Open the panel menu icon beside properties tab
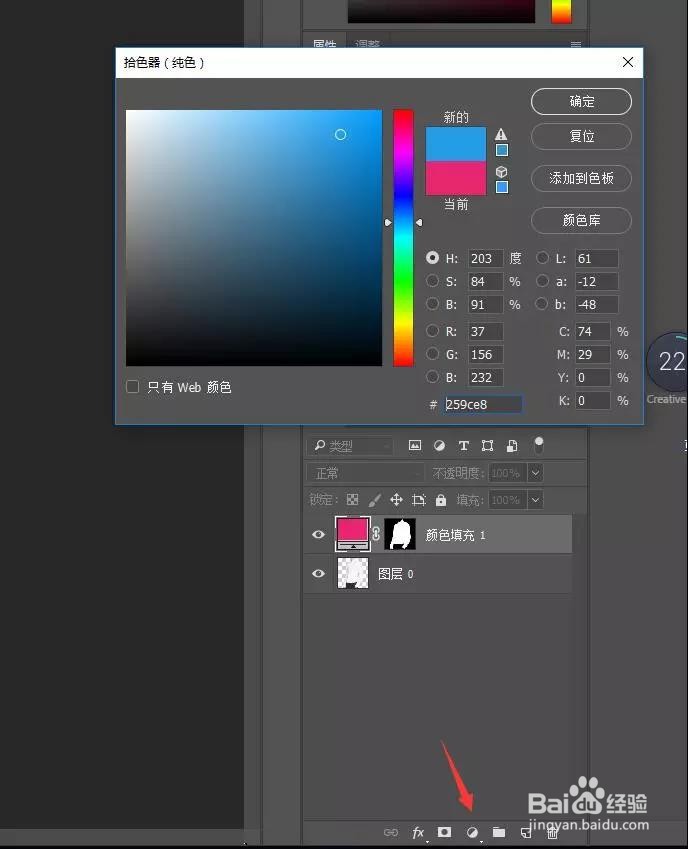The width and height of the screenshot is (688, 849). point(576,44)
